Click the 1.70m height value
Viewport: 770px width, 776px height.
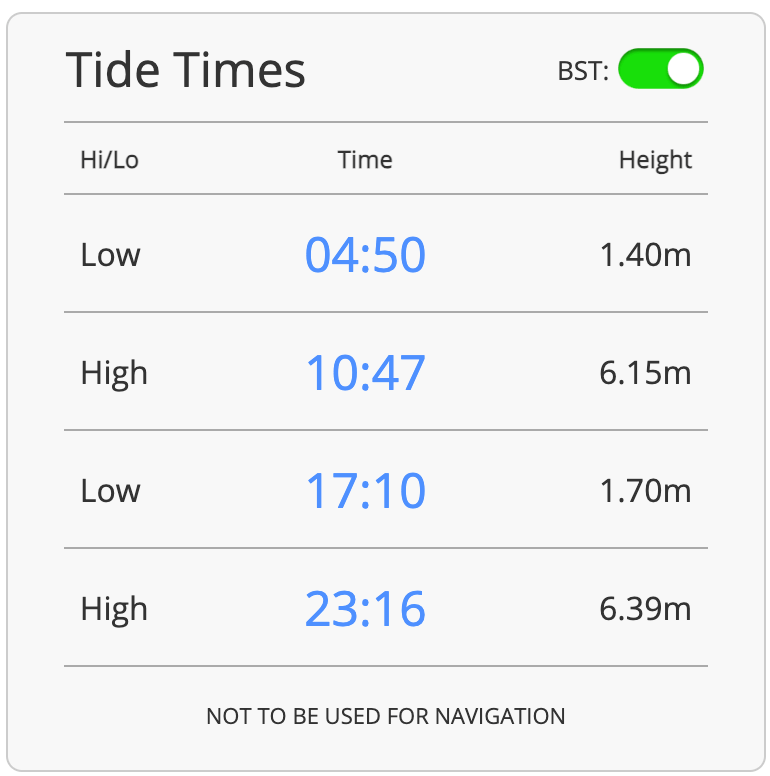coord(645,490)
